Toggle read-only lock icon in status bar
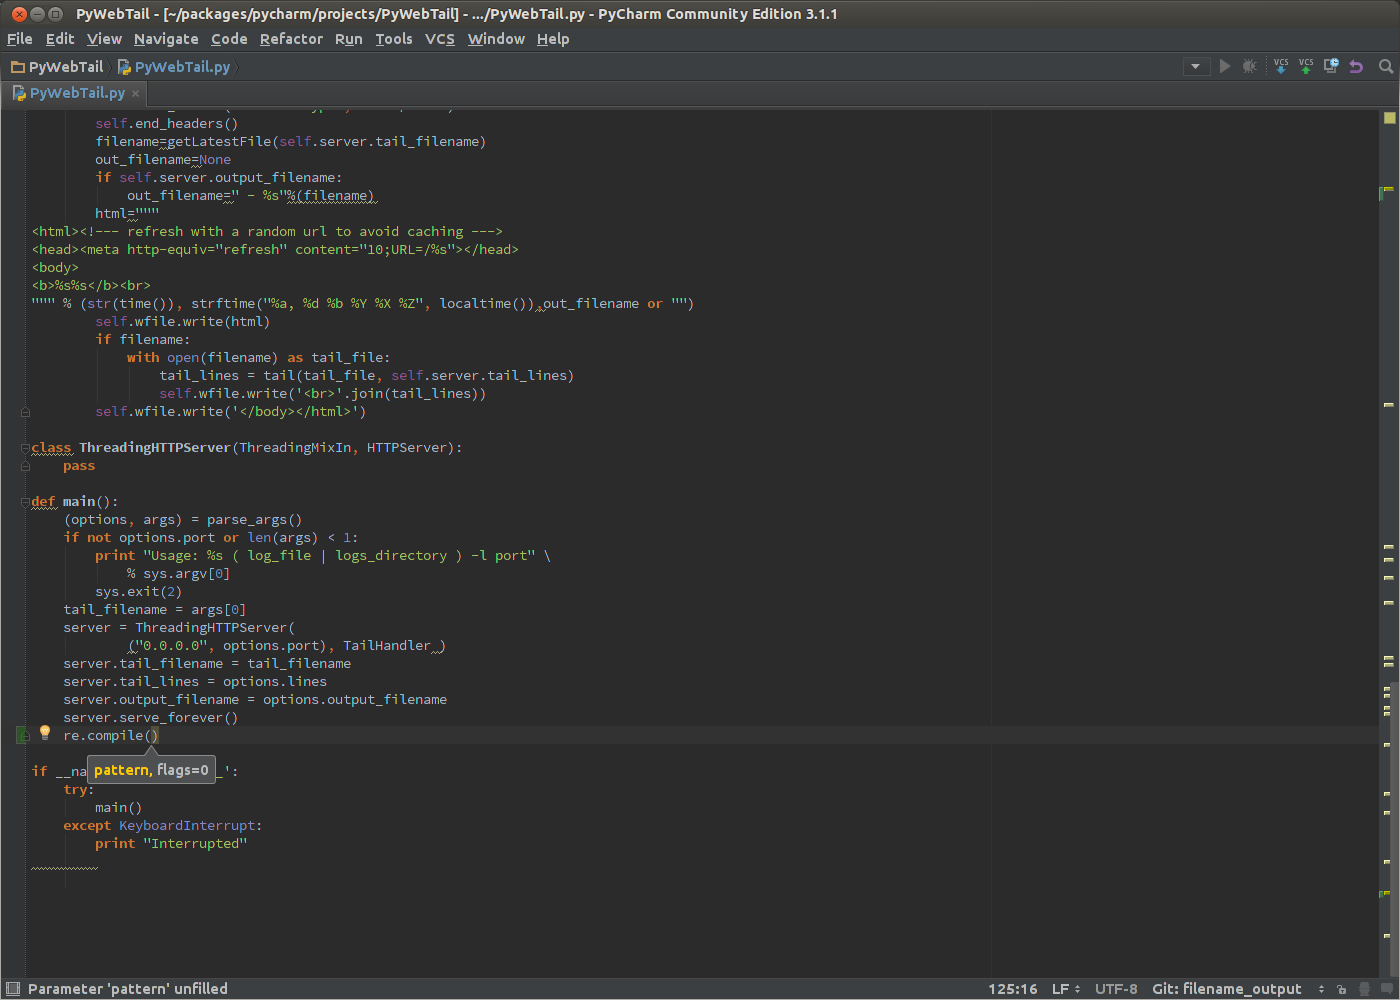Screen dimensions: 1400x1000 [1341, 989]
